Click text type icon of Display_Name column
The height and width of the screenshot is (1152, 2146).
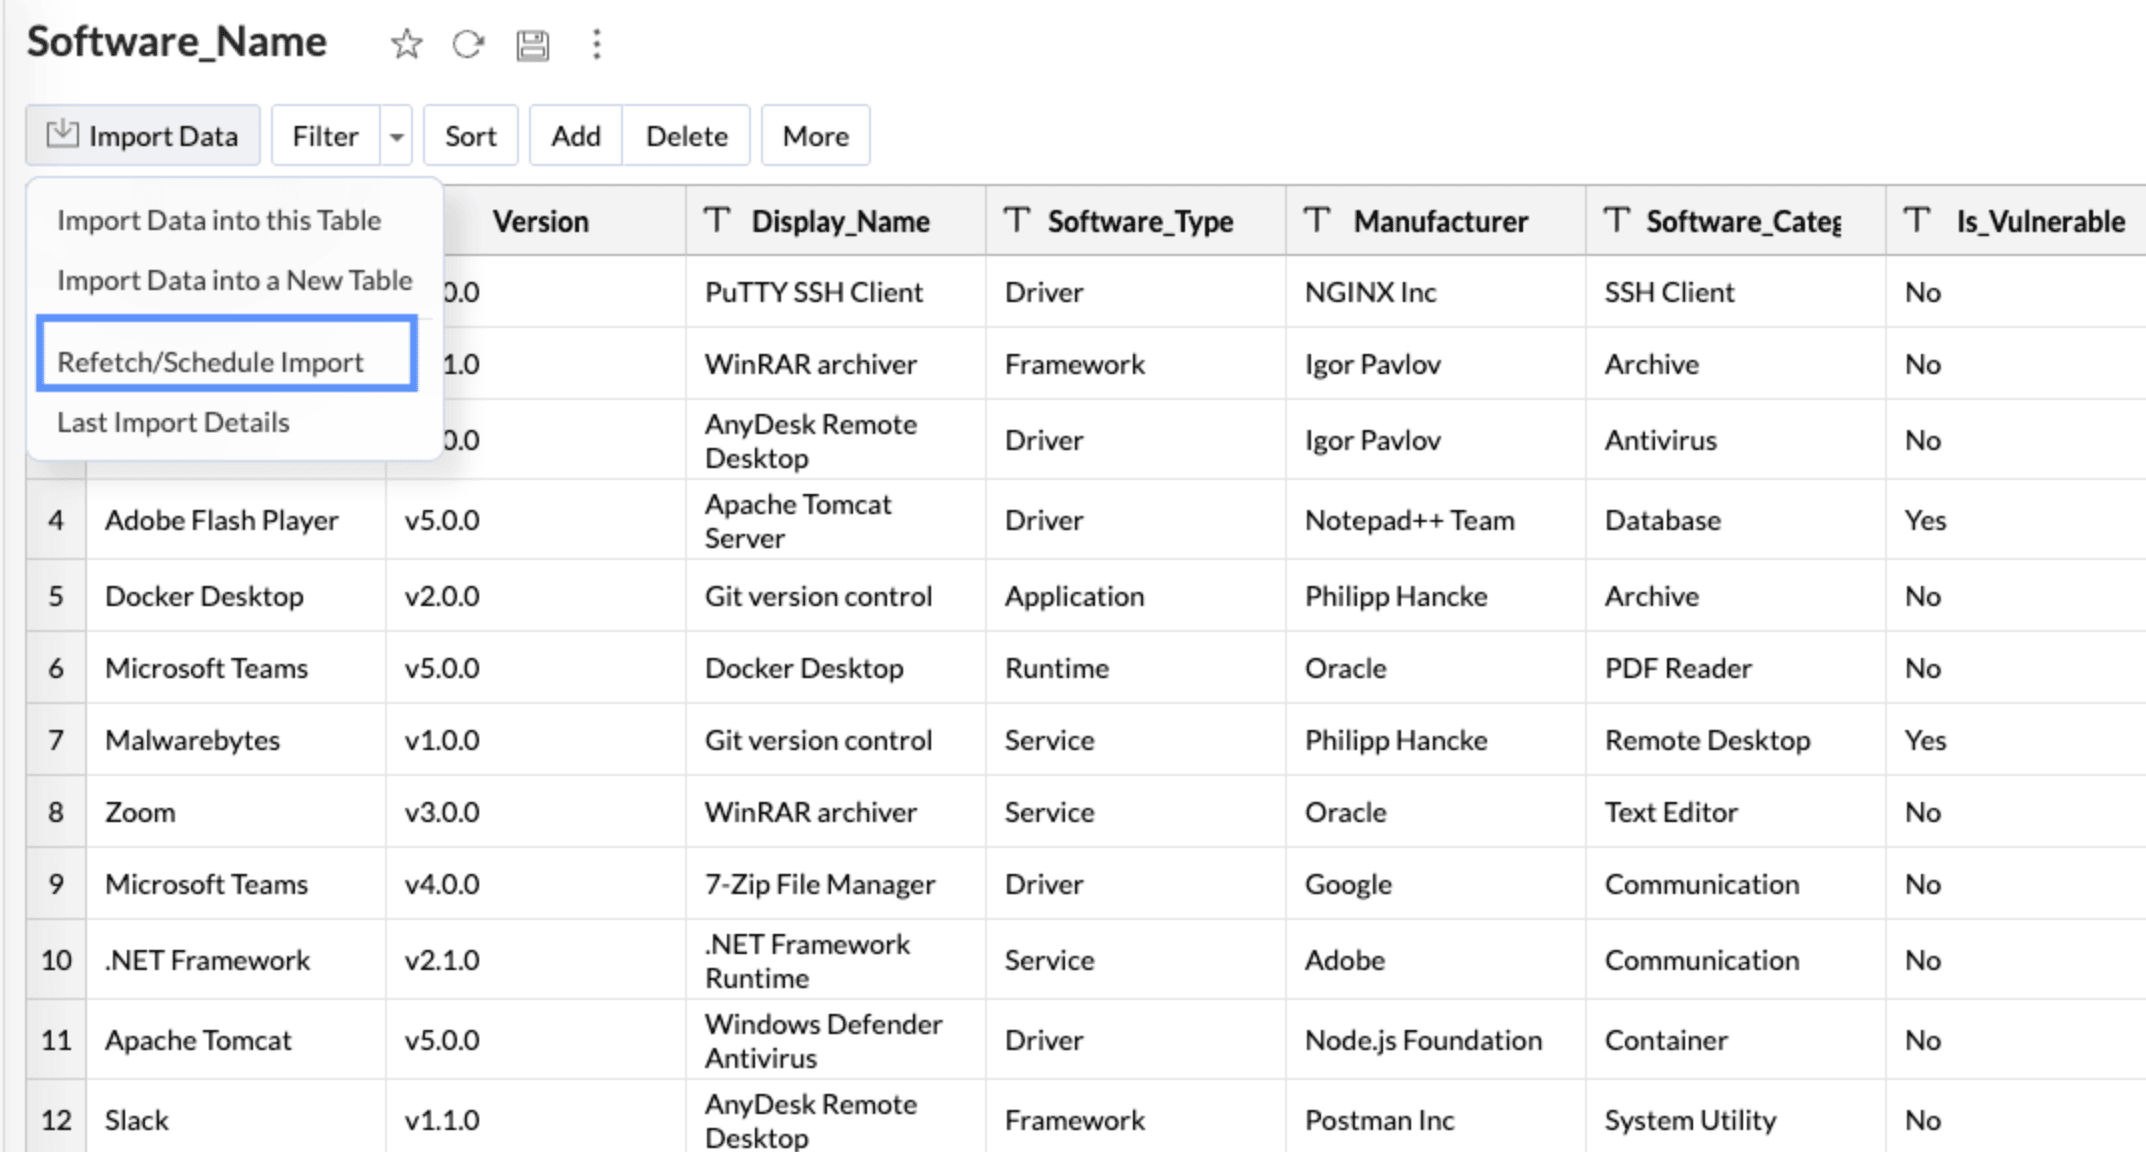717,220
